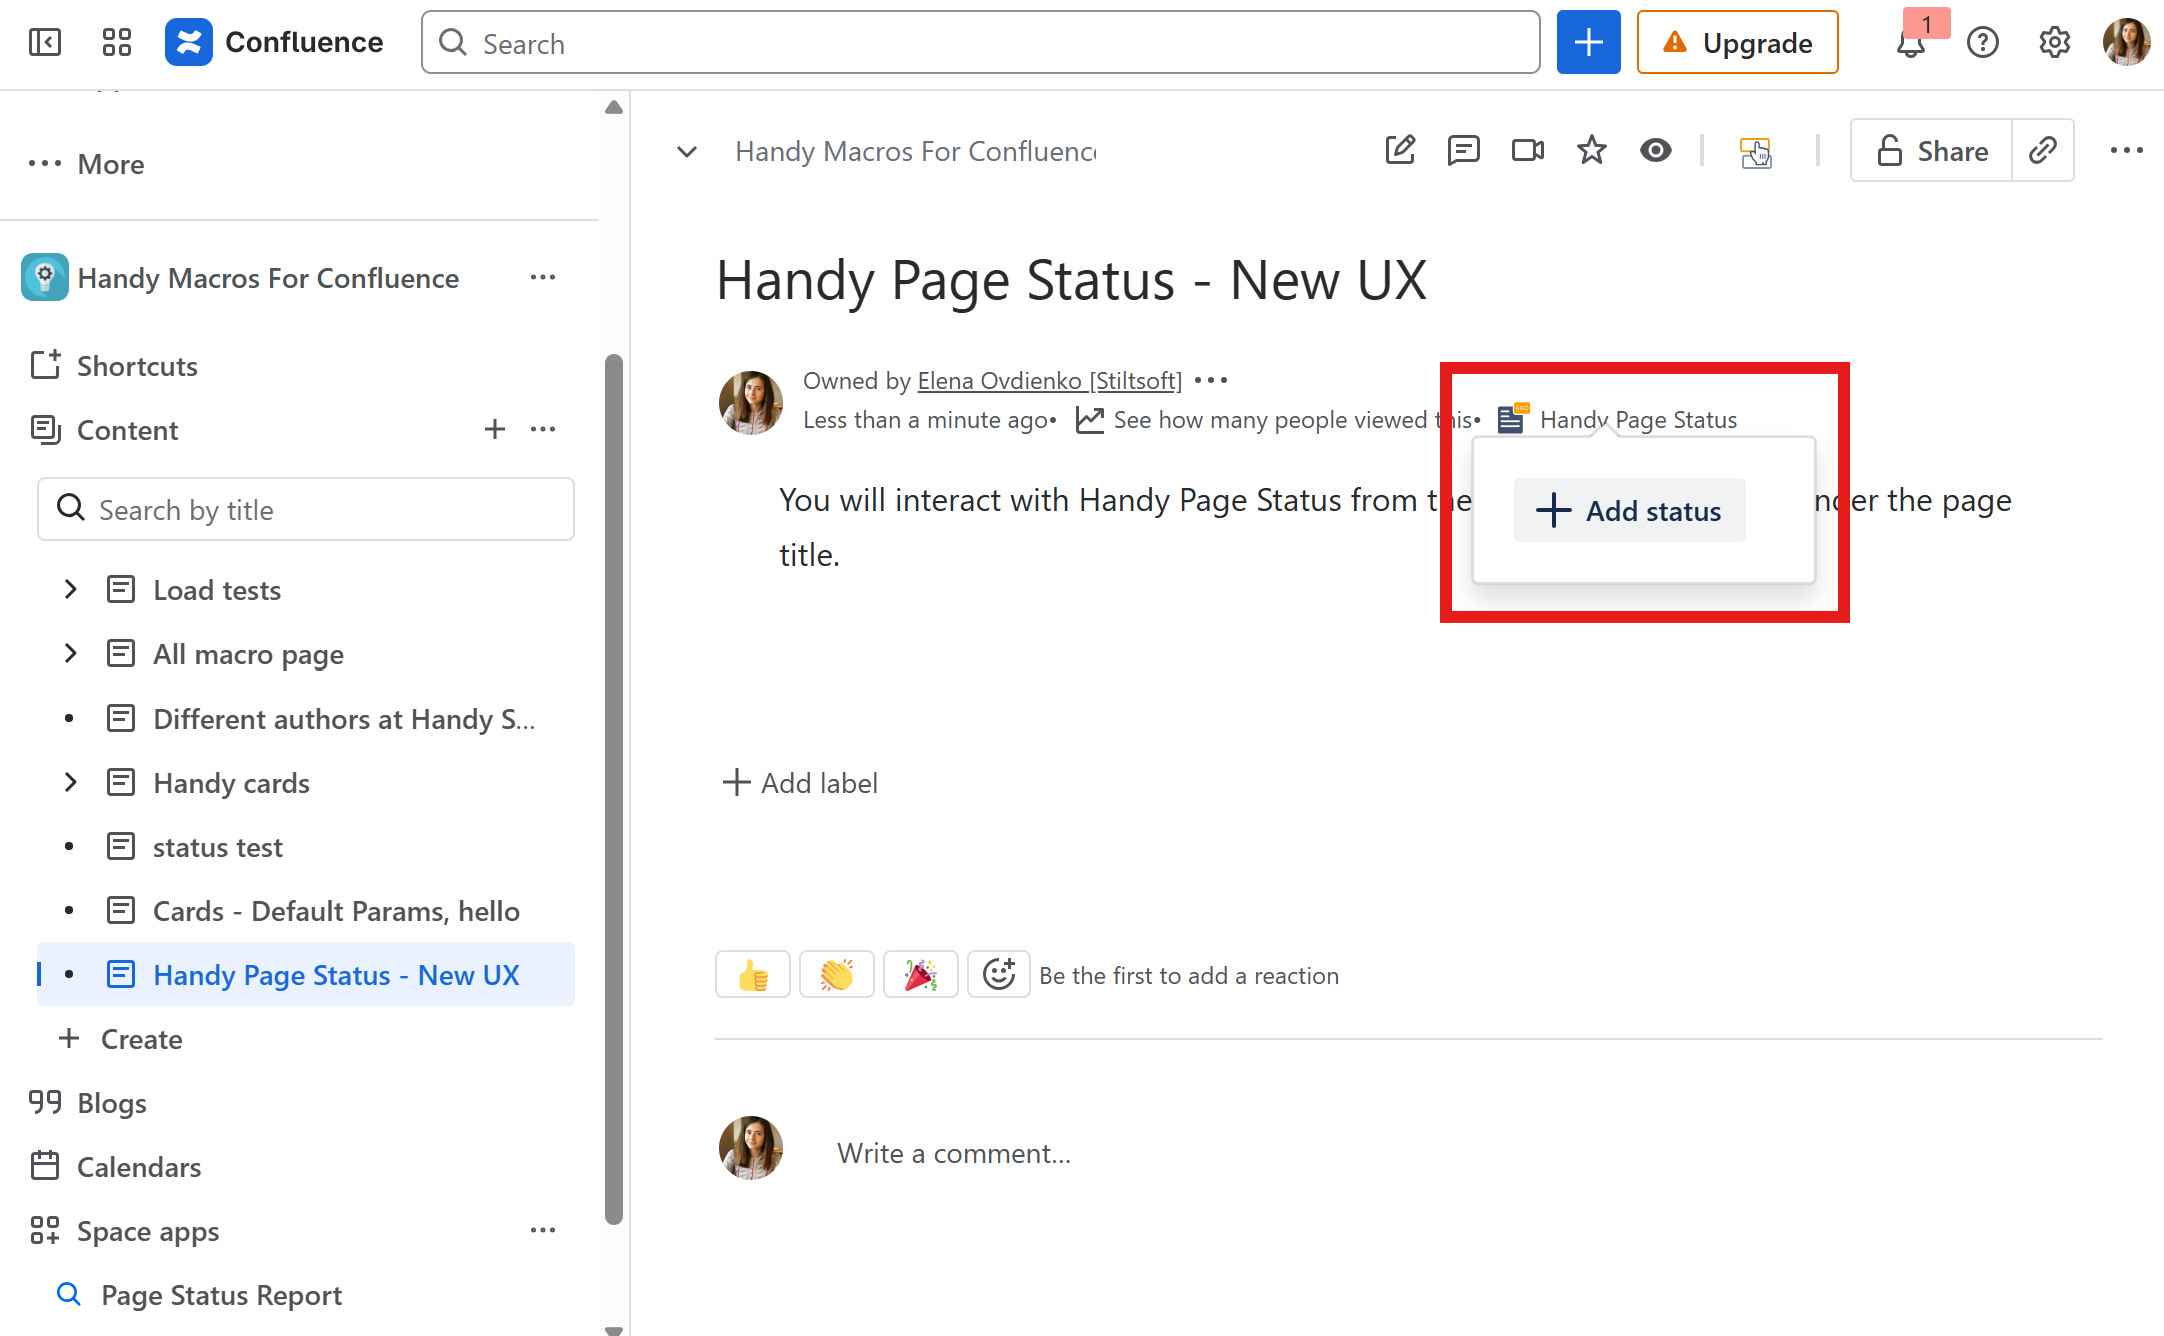Click the Handy presentation toolbar icon
2164x1336 pixels.
pos(1755,152)
